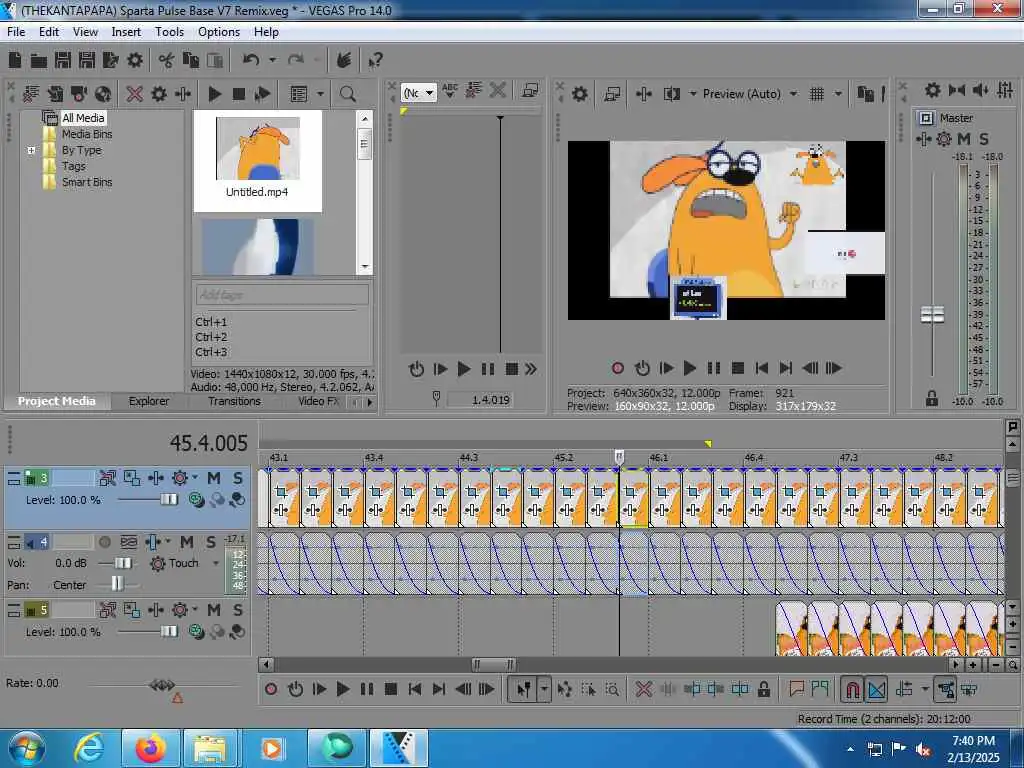Delete selection with red X in timeline toolbar
Image resolution: width=1024 pixels, height=768 pixels.
point(643,689)
